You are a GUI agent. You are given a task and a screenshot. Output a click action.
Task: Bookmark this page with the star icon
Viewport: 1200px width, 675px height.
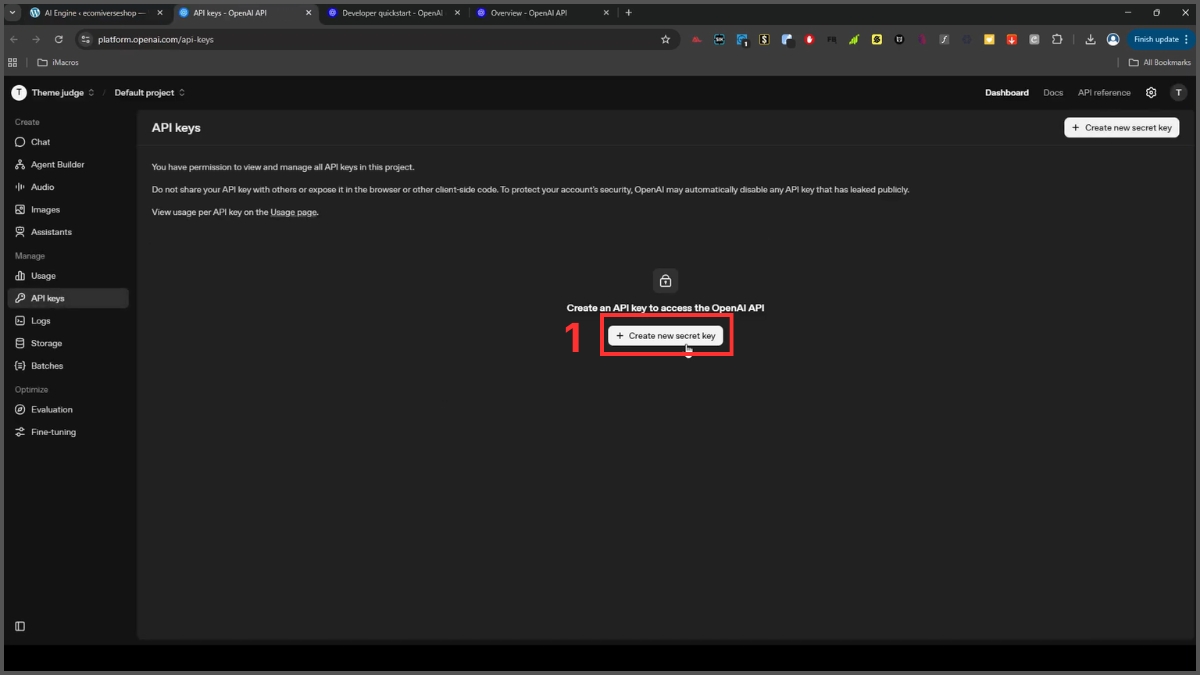665,39
